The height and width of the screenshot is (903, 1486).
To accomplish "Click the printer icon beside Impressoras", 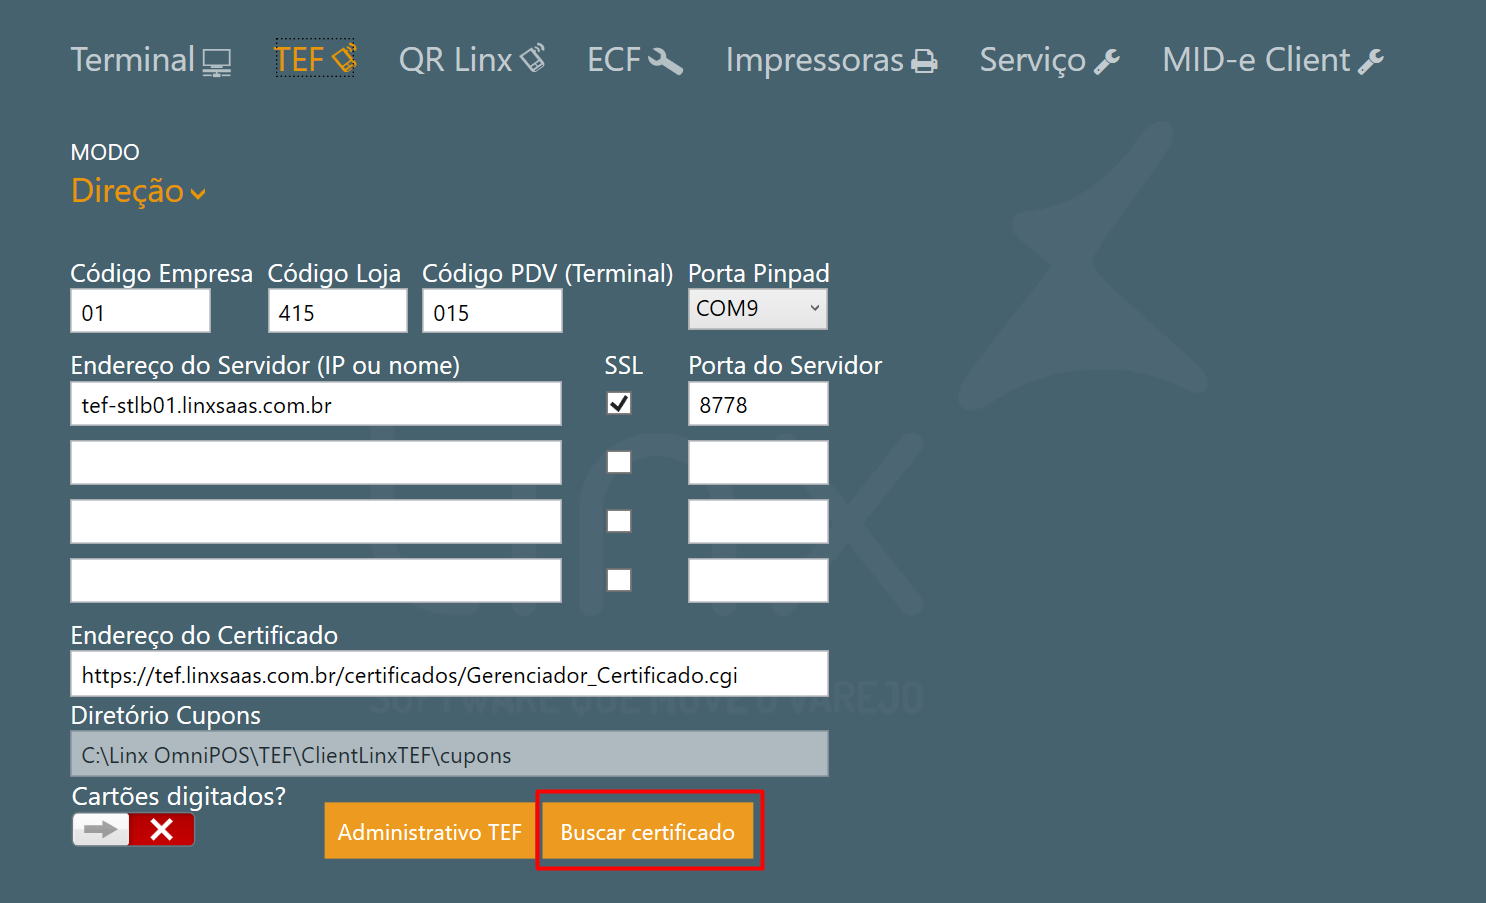I will [x=925, y=62].
